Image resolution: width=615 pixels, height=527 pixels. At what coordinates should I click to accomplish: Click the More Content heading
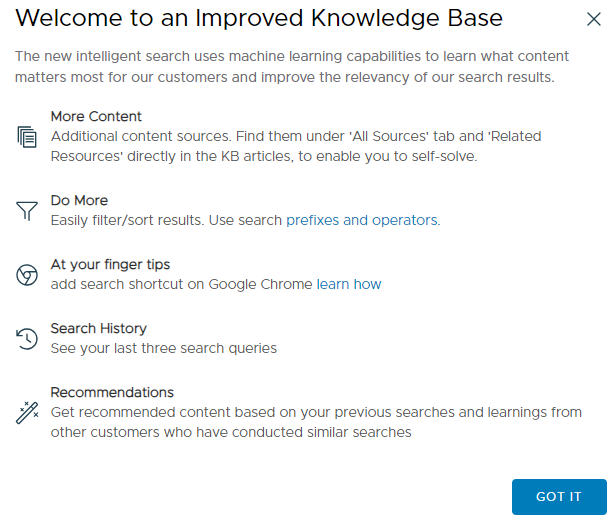coord(96,116)
